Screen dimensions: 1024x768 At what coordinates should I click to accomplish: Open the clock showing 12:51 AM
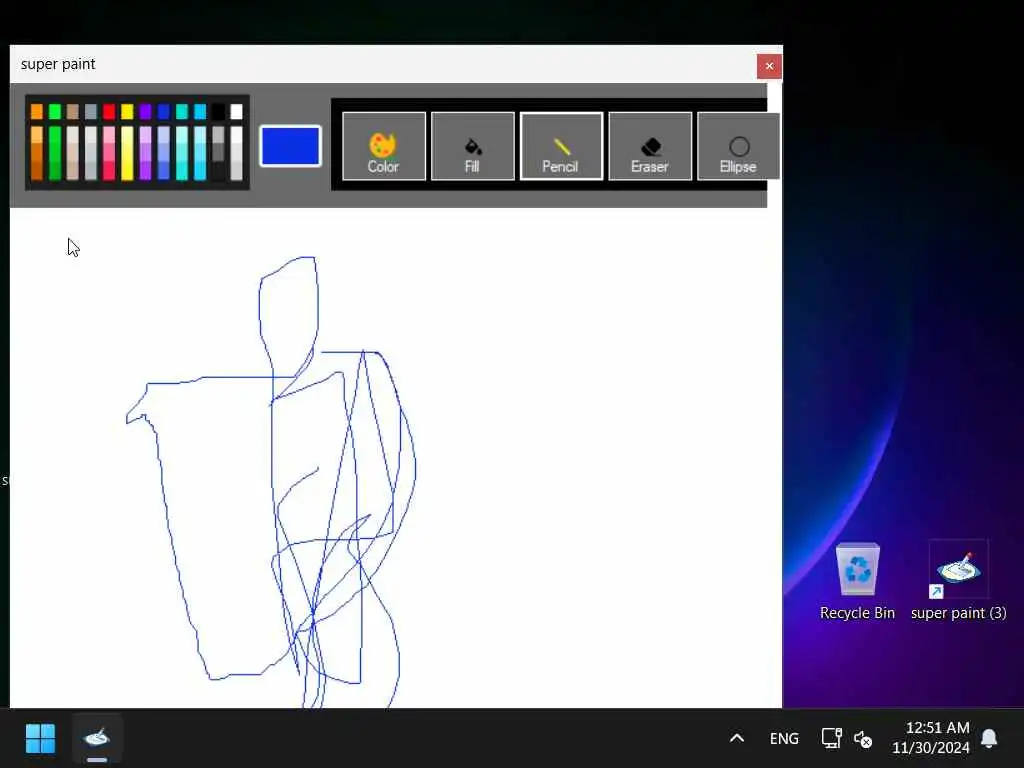931,738
